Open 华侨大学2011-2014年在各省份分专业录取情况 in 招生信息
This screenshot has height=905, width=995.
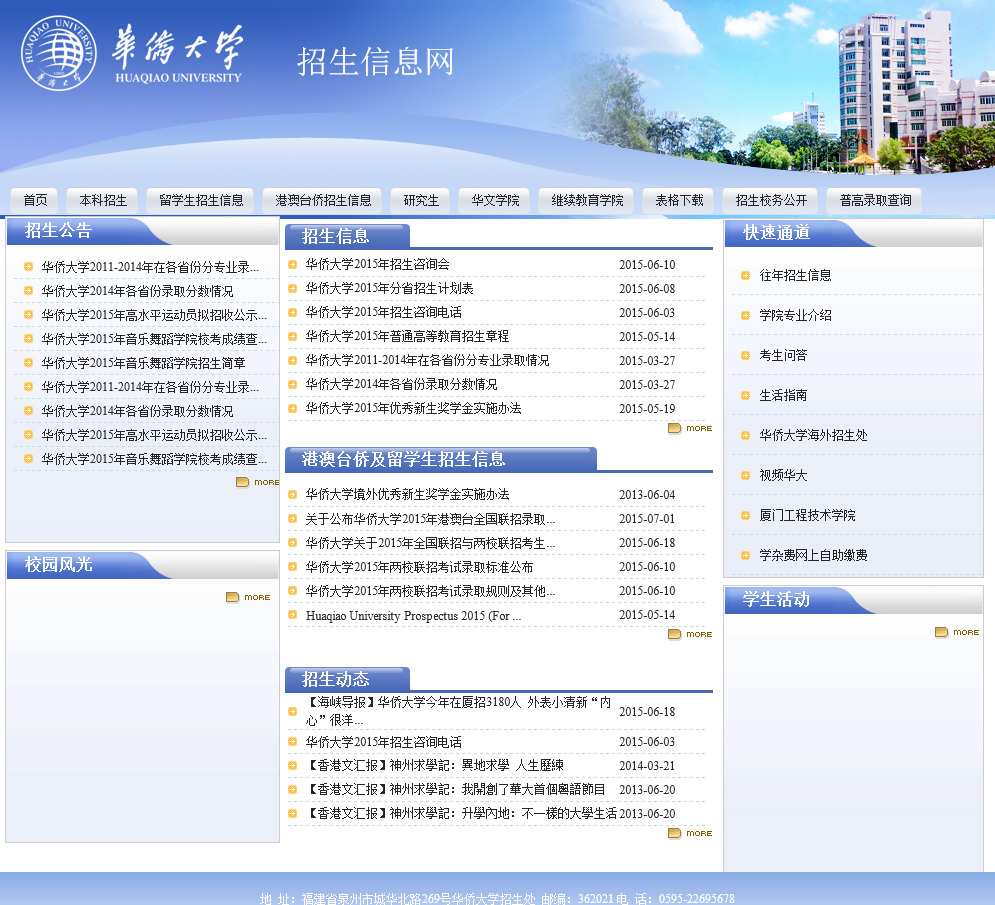(x=427, y=360)
